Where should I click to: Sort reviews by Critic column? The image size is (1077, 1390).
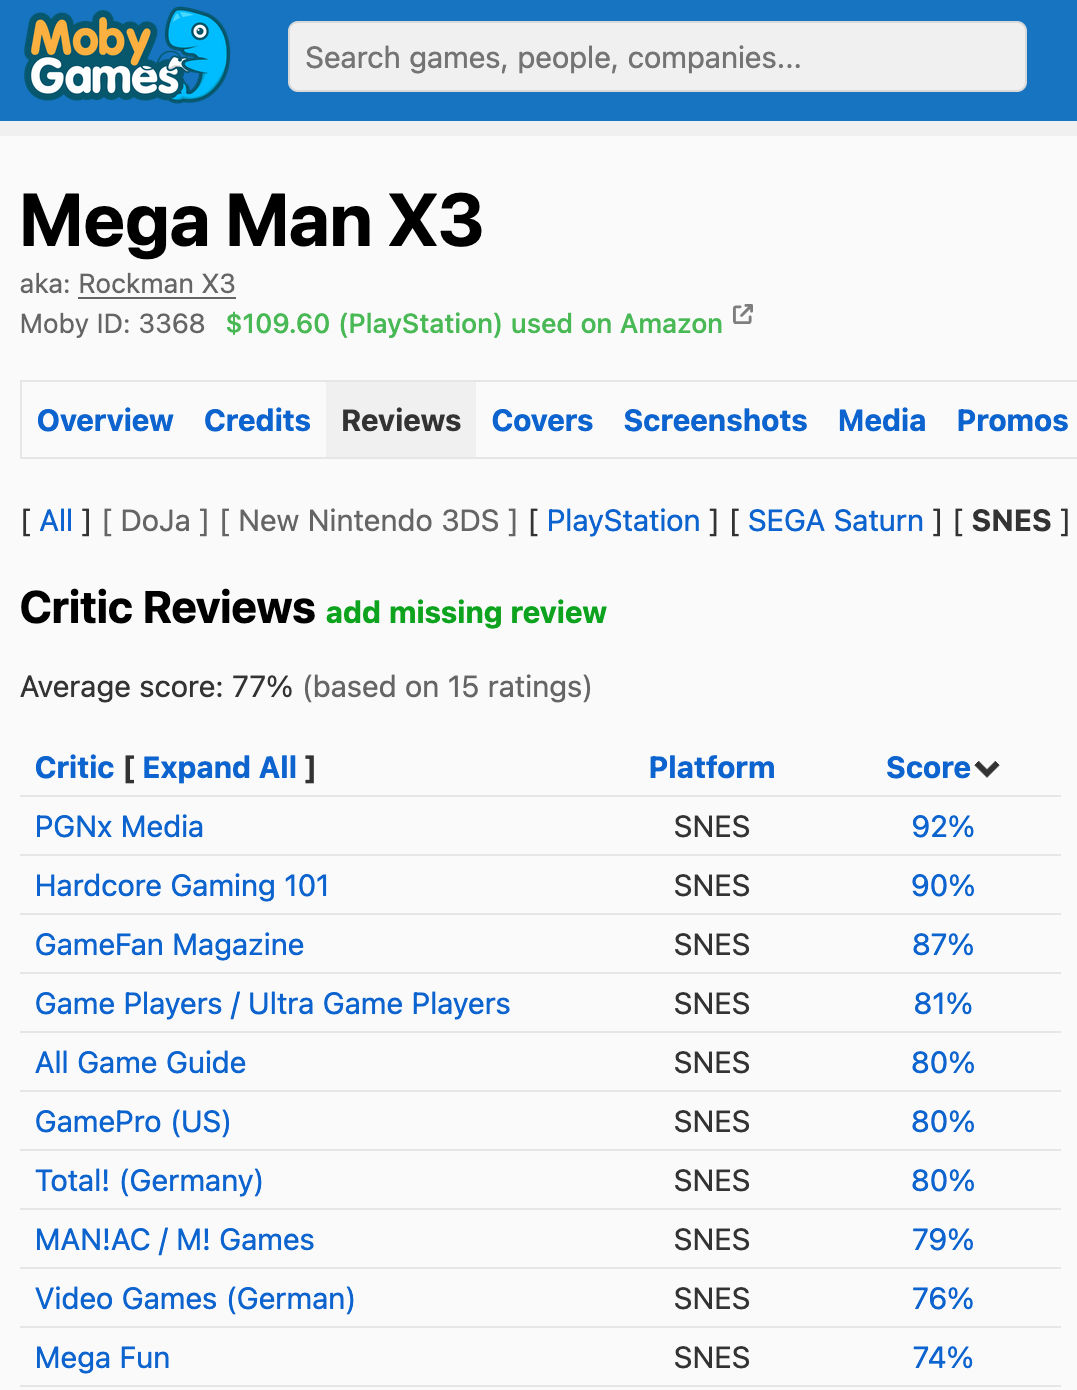point(75,768)
